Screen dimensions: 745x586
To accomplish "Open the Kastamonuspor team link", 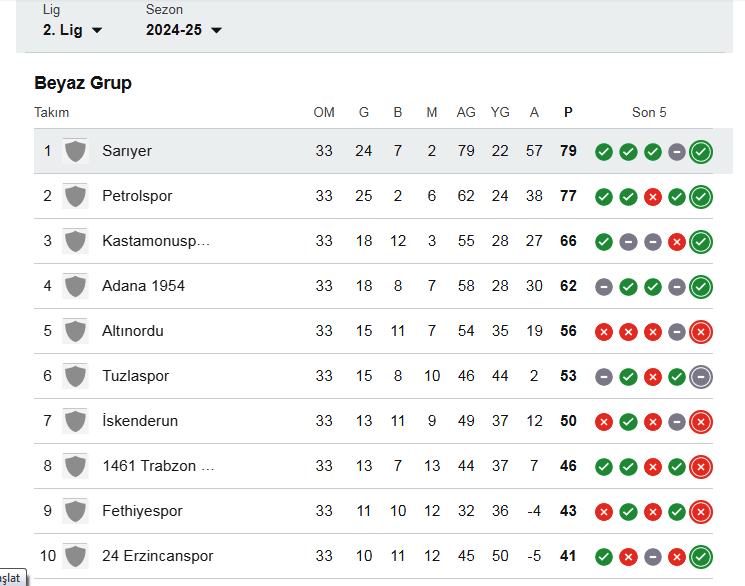I will click(x=156, y=241).
